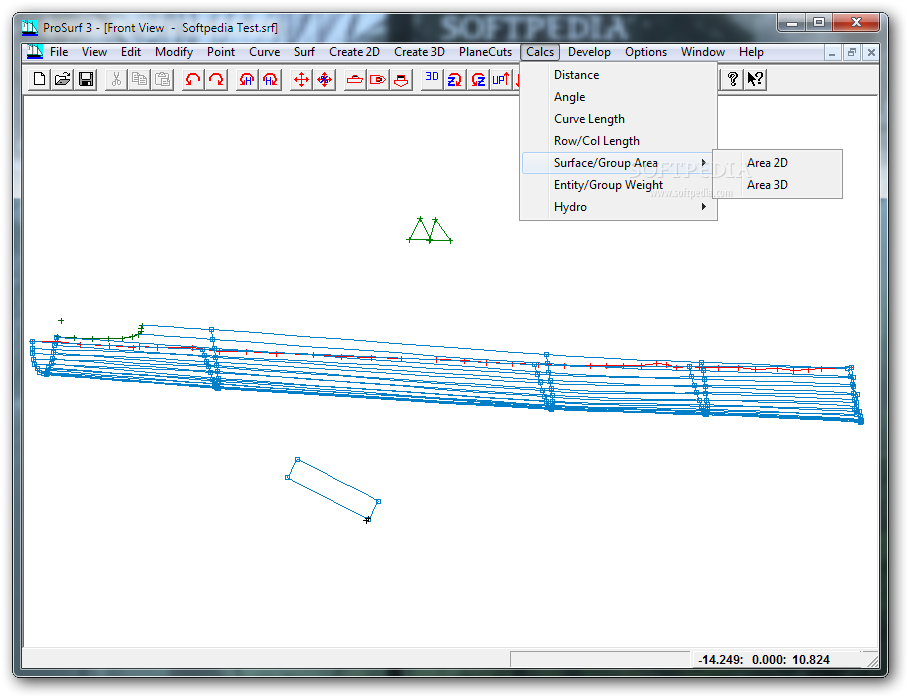
Task: Click the ProSurf 3 title bar icon
Action: [30, 27]
